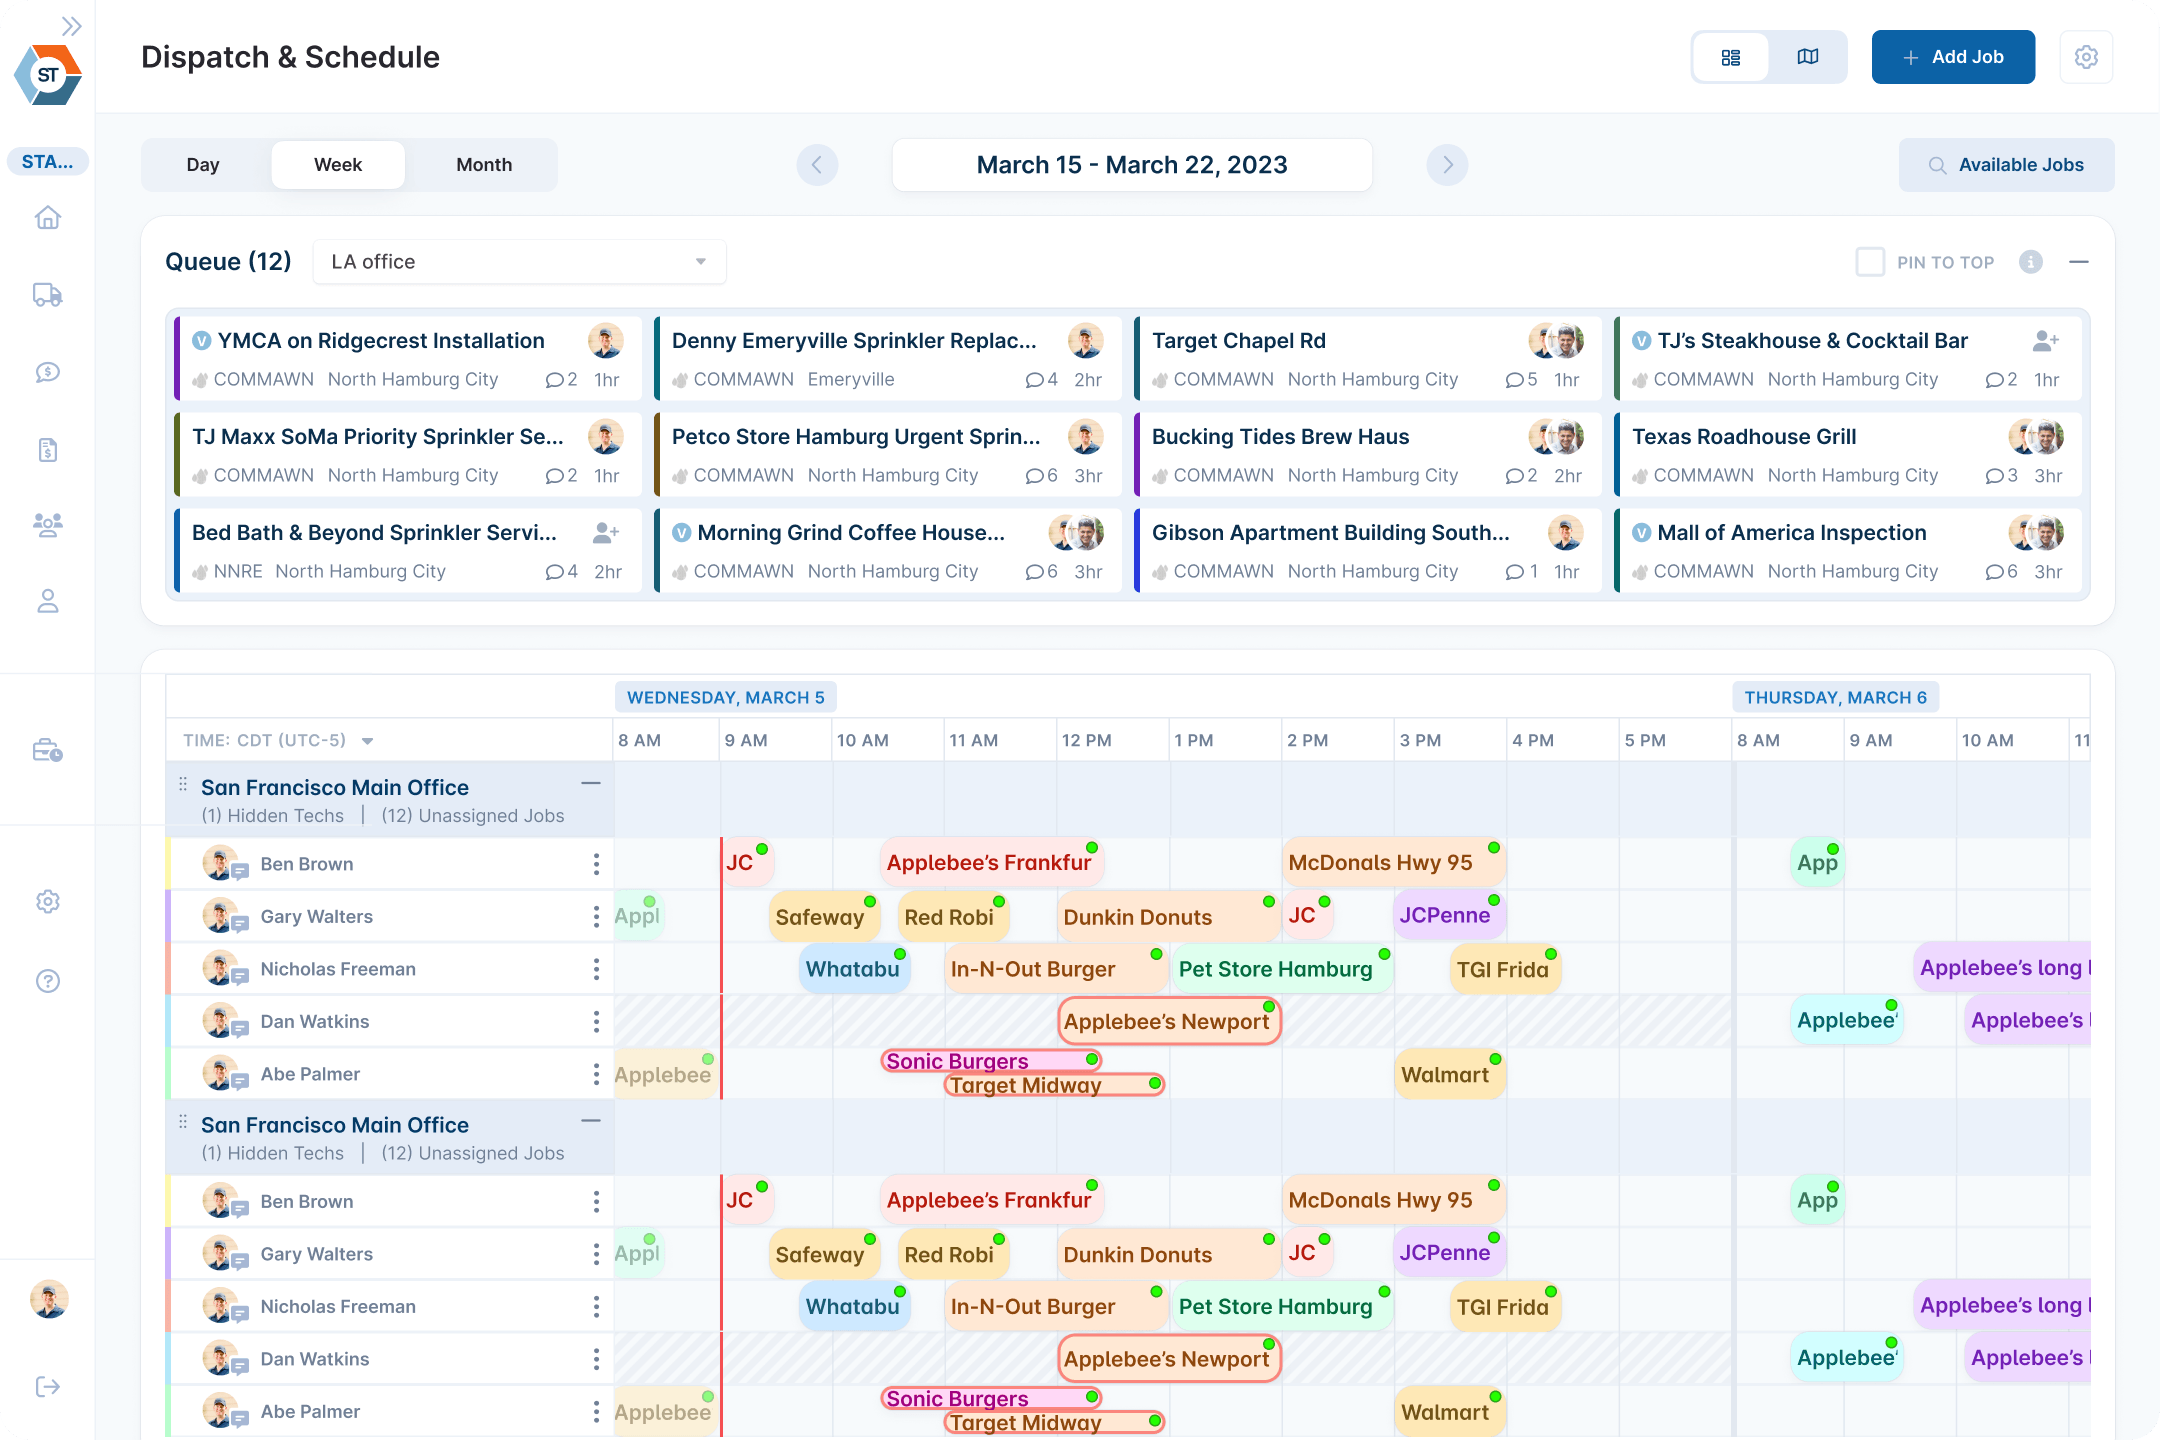Click Wednesday, March 5 day header
The width and height of the screenshot is (2160, 1440).
[726, 698]
